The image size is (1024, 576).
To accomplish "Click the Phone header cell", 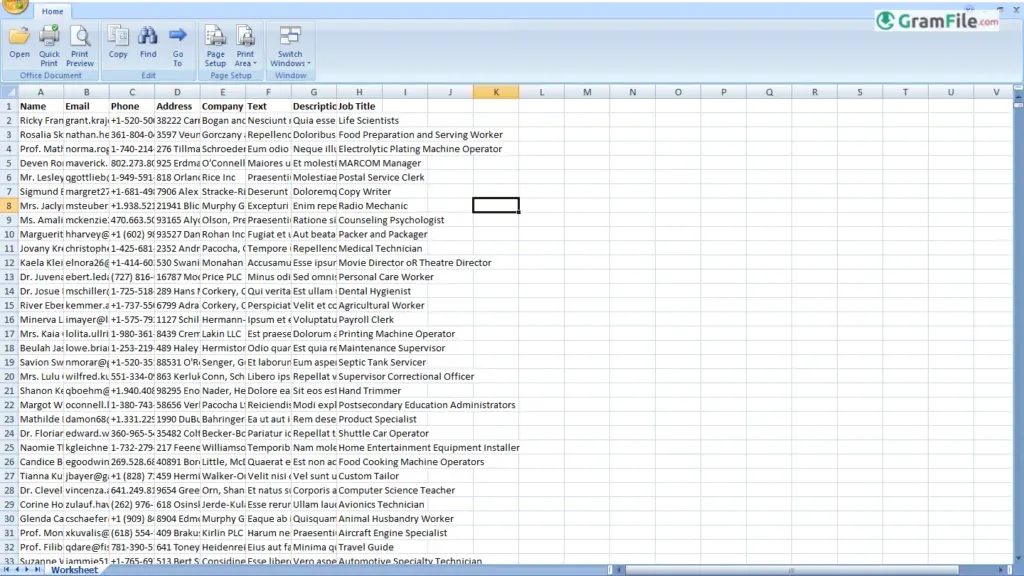I will click(x=132, y=106).
